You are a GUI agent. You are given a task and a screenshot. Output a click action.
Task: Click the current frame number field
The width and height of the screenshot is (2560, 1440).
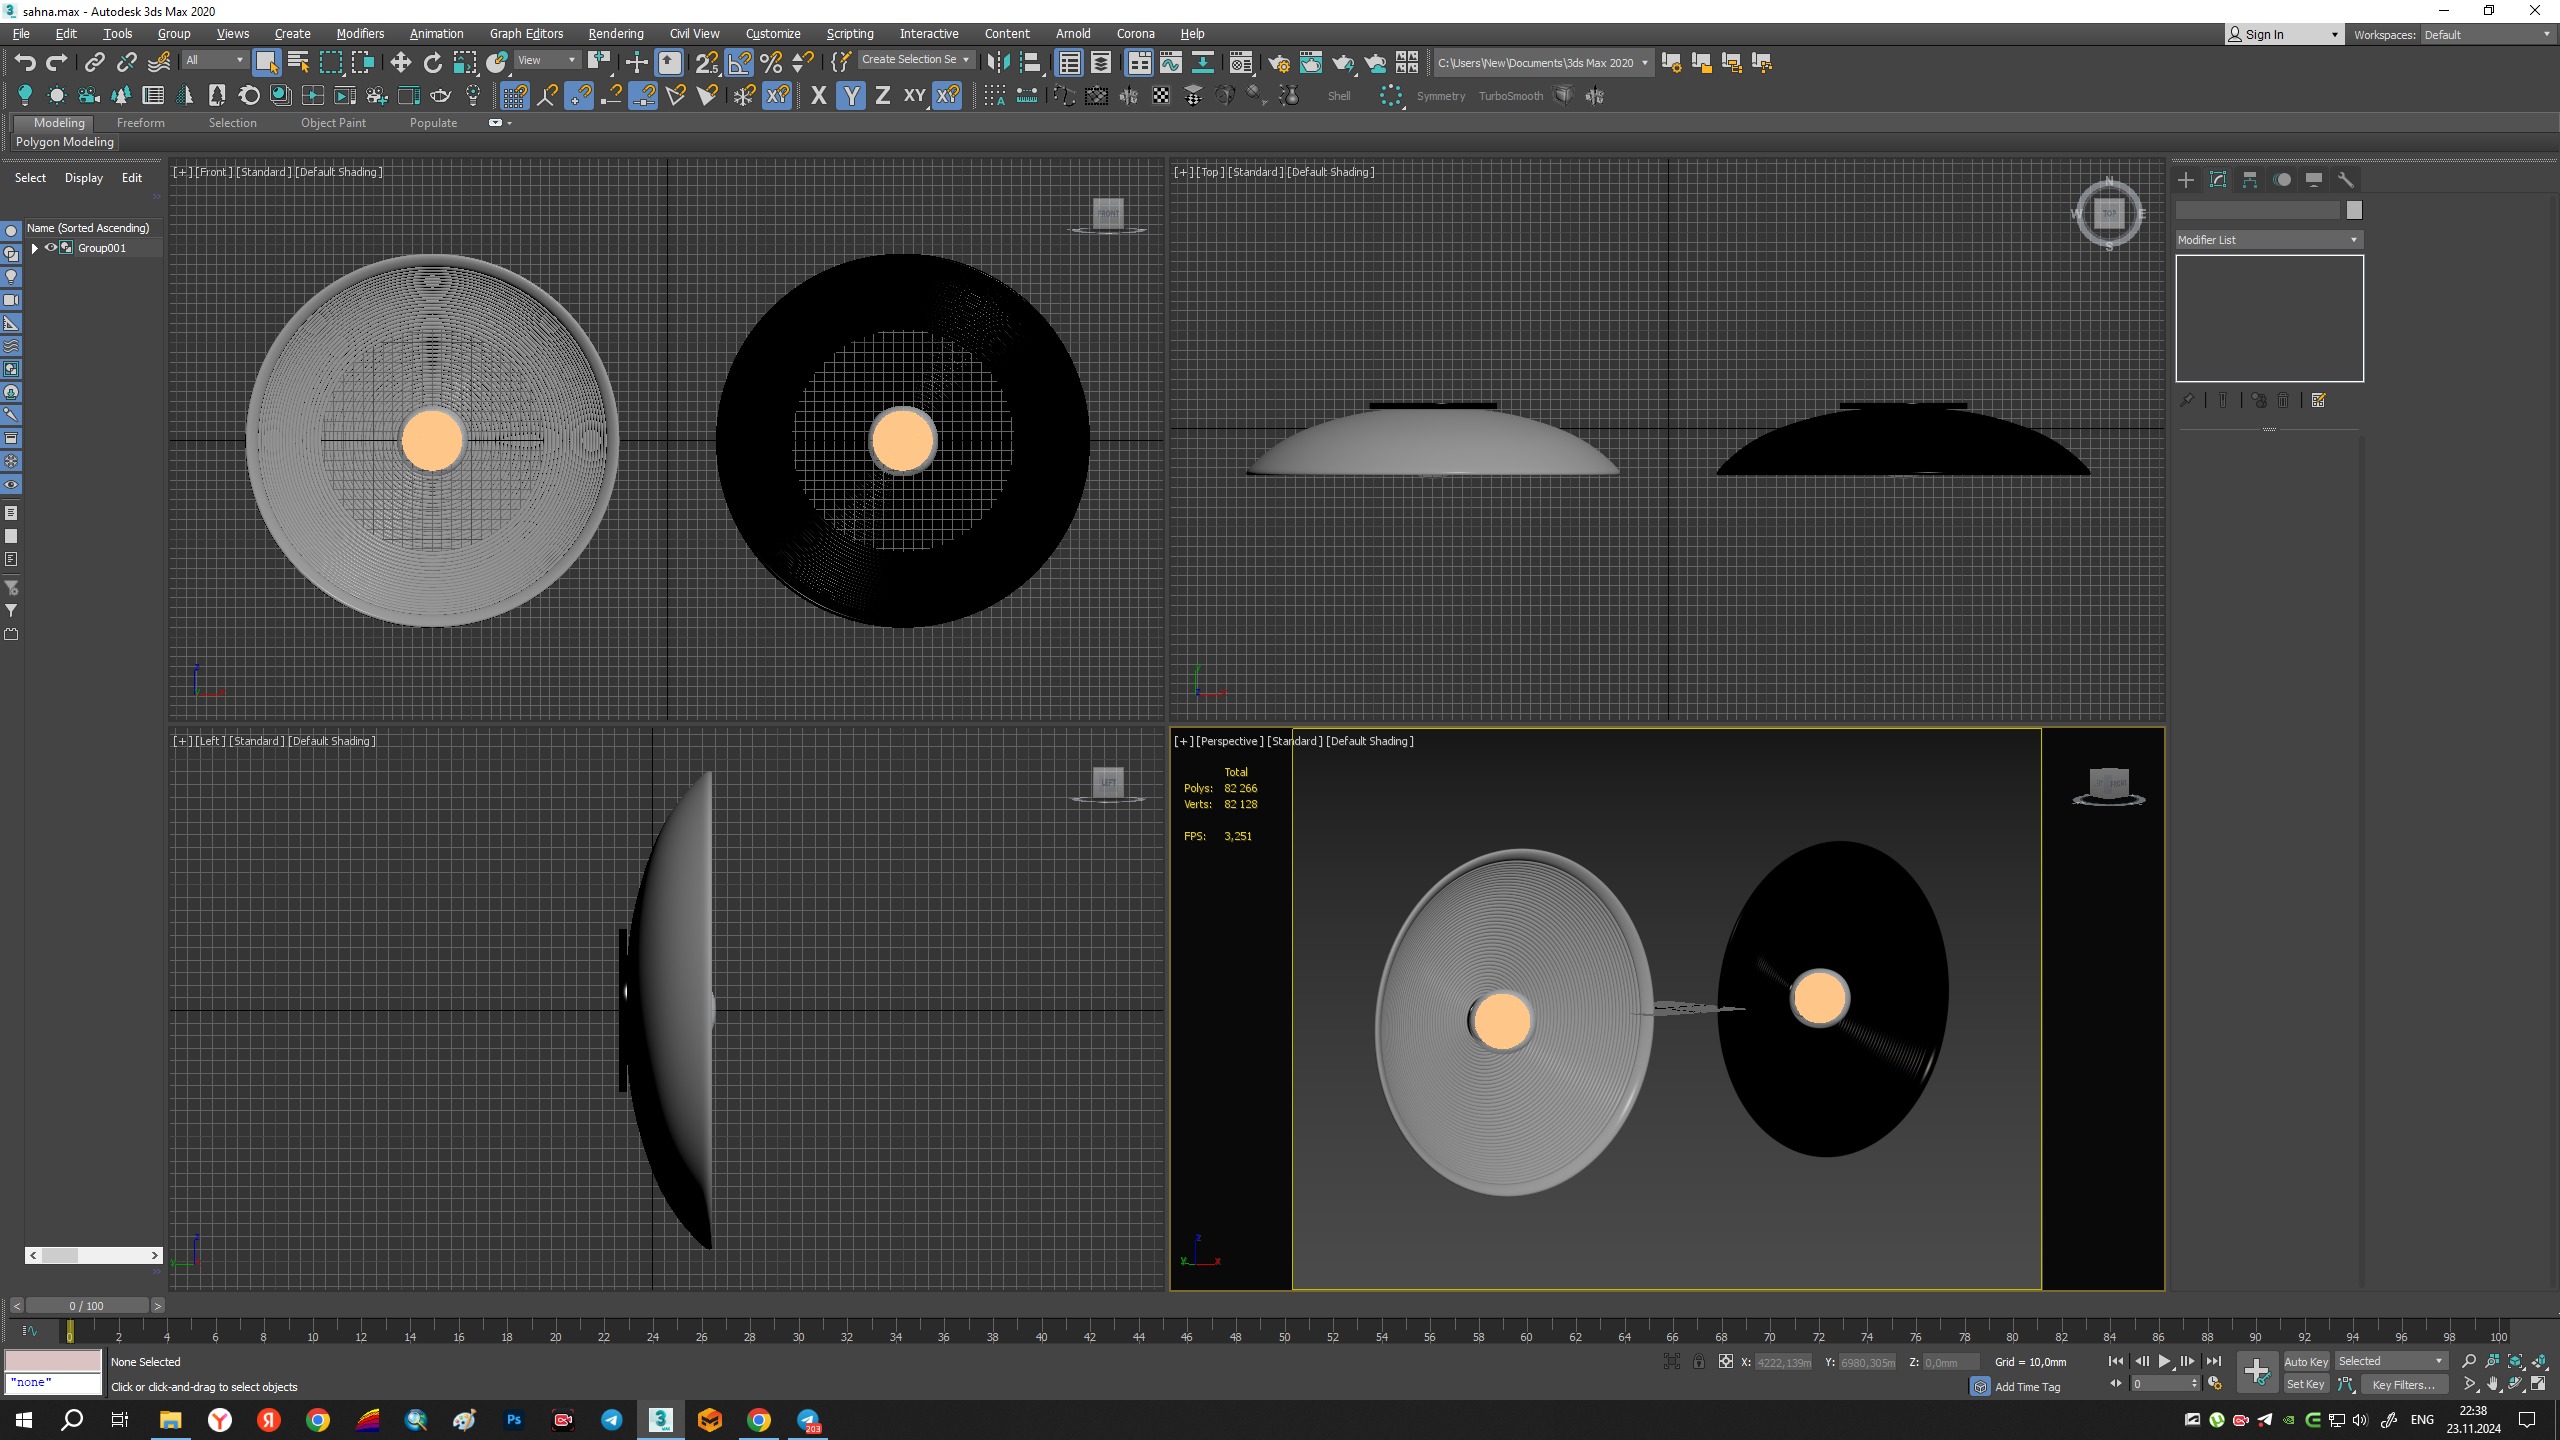[x=2161, y=1384]
